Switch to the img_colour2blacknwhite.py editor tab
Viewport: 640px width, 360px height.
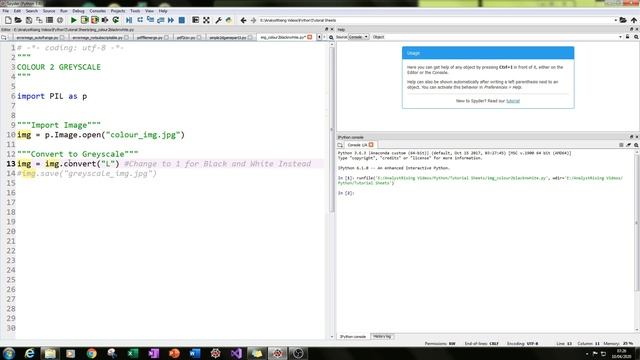click(x=282, y=37)
